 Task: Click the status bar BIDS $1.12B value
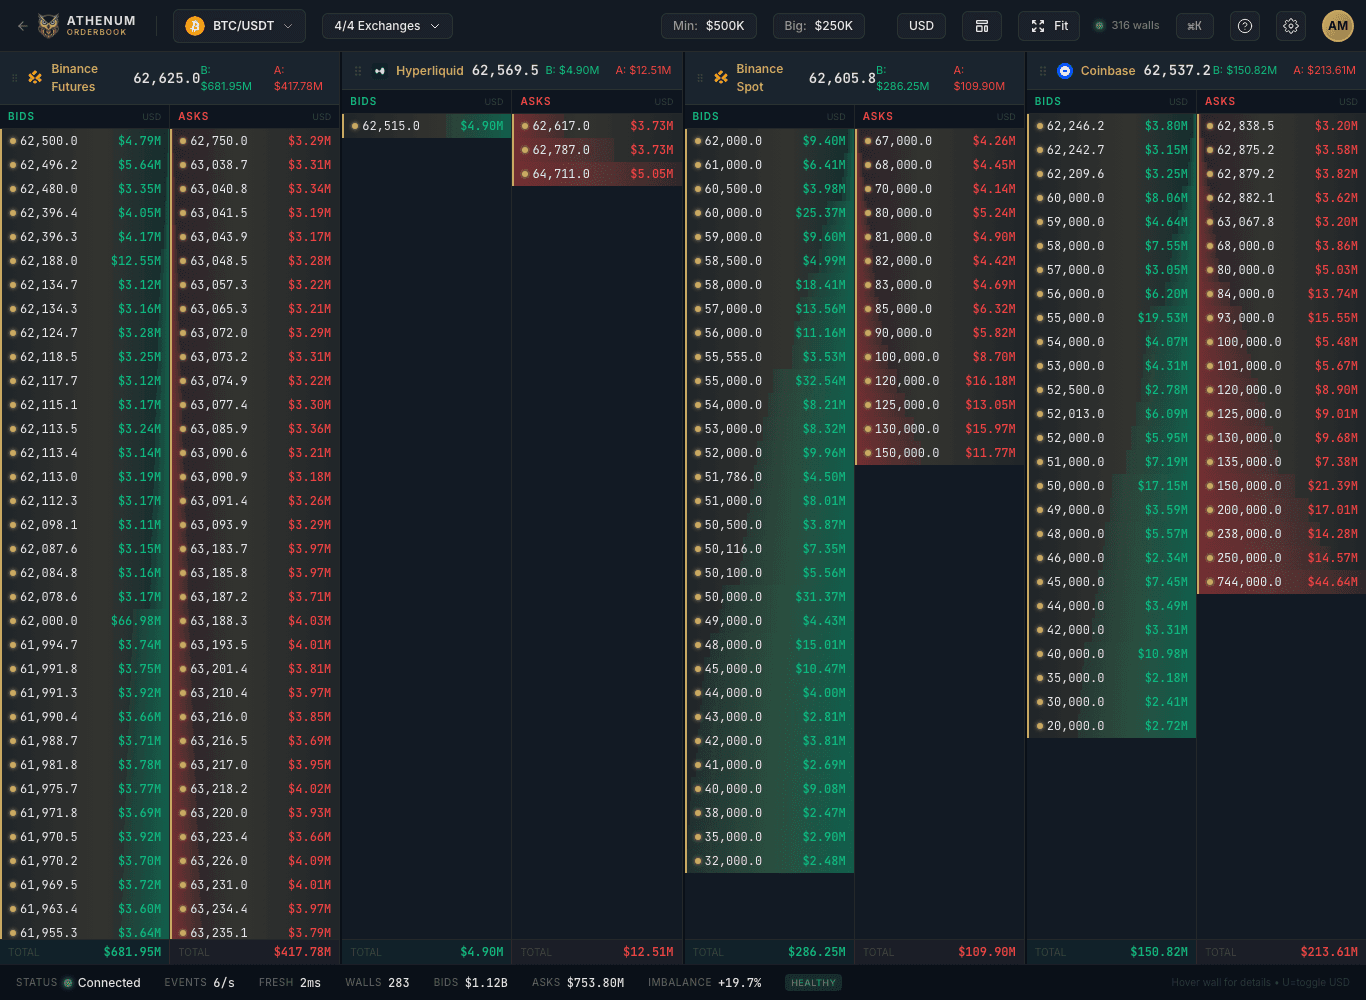tap(470, 983)
